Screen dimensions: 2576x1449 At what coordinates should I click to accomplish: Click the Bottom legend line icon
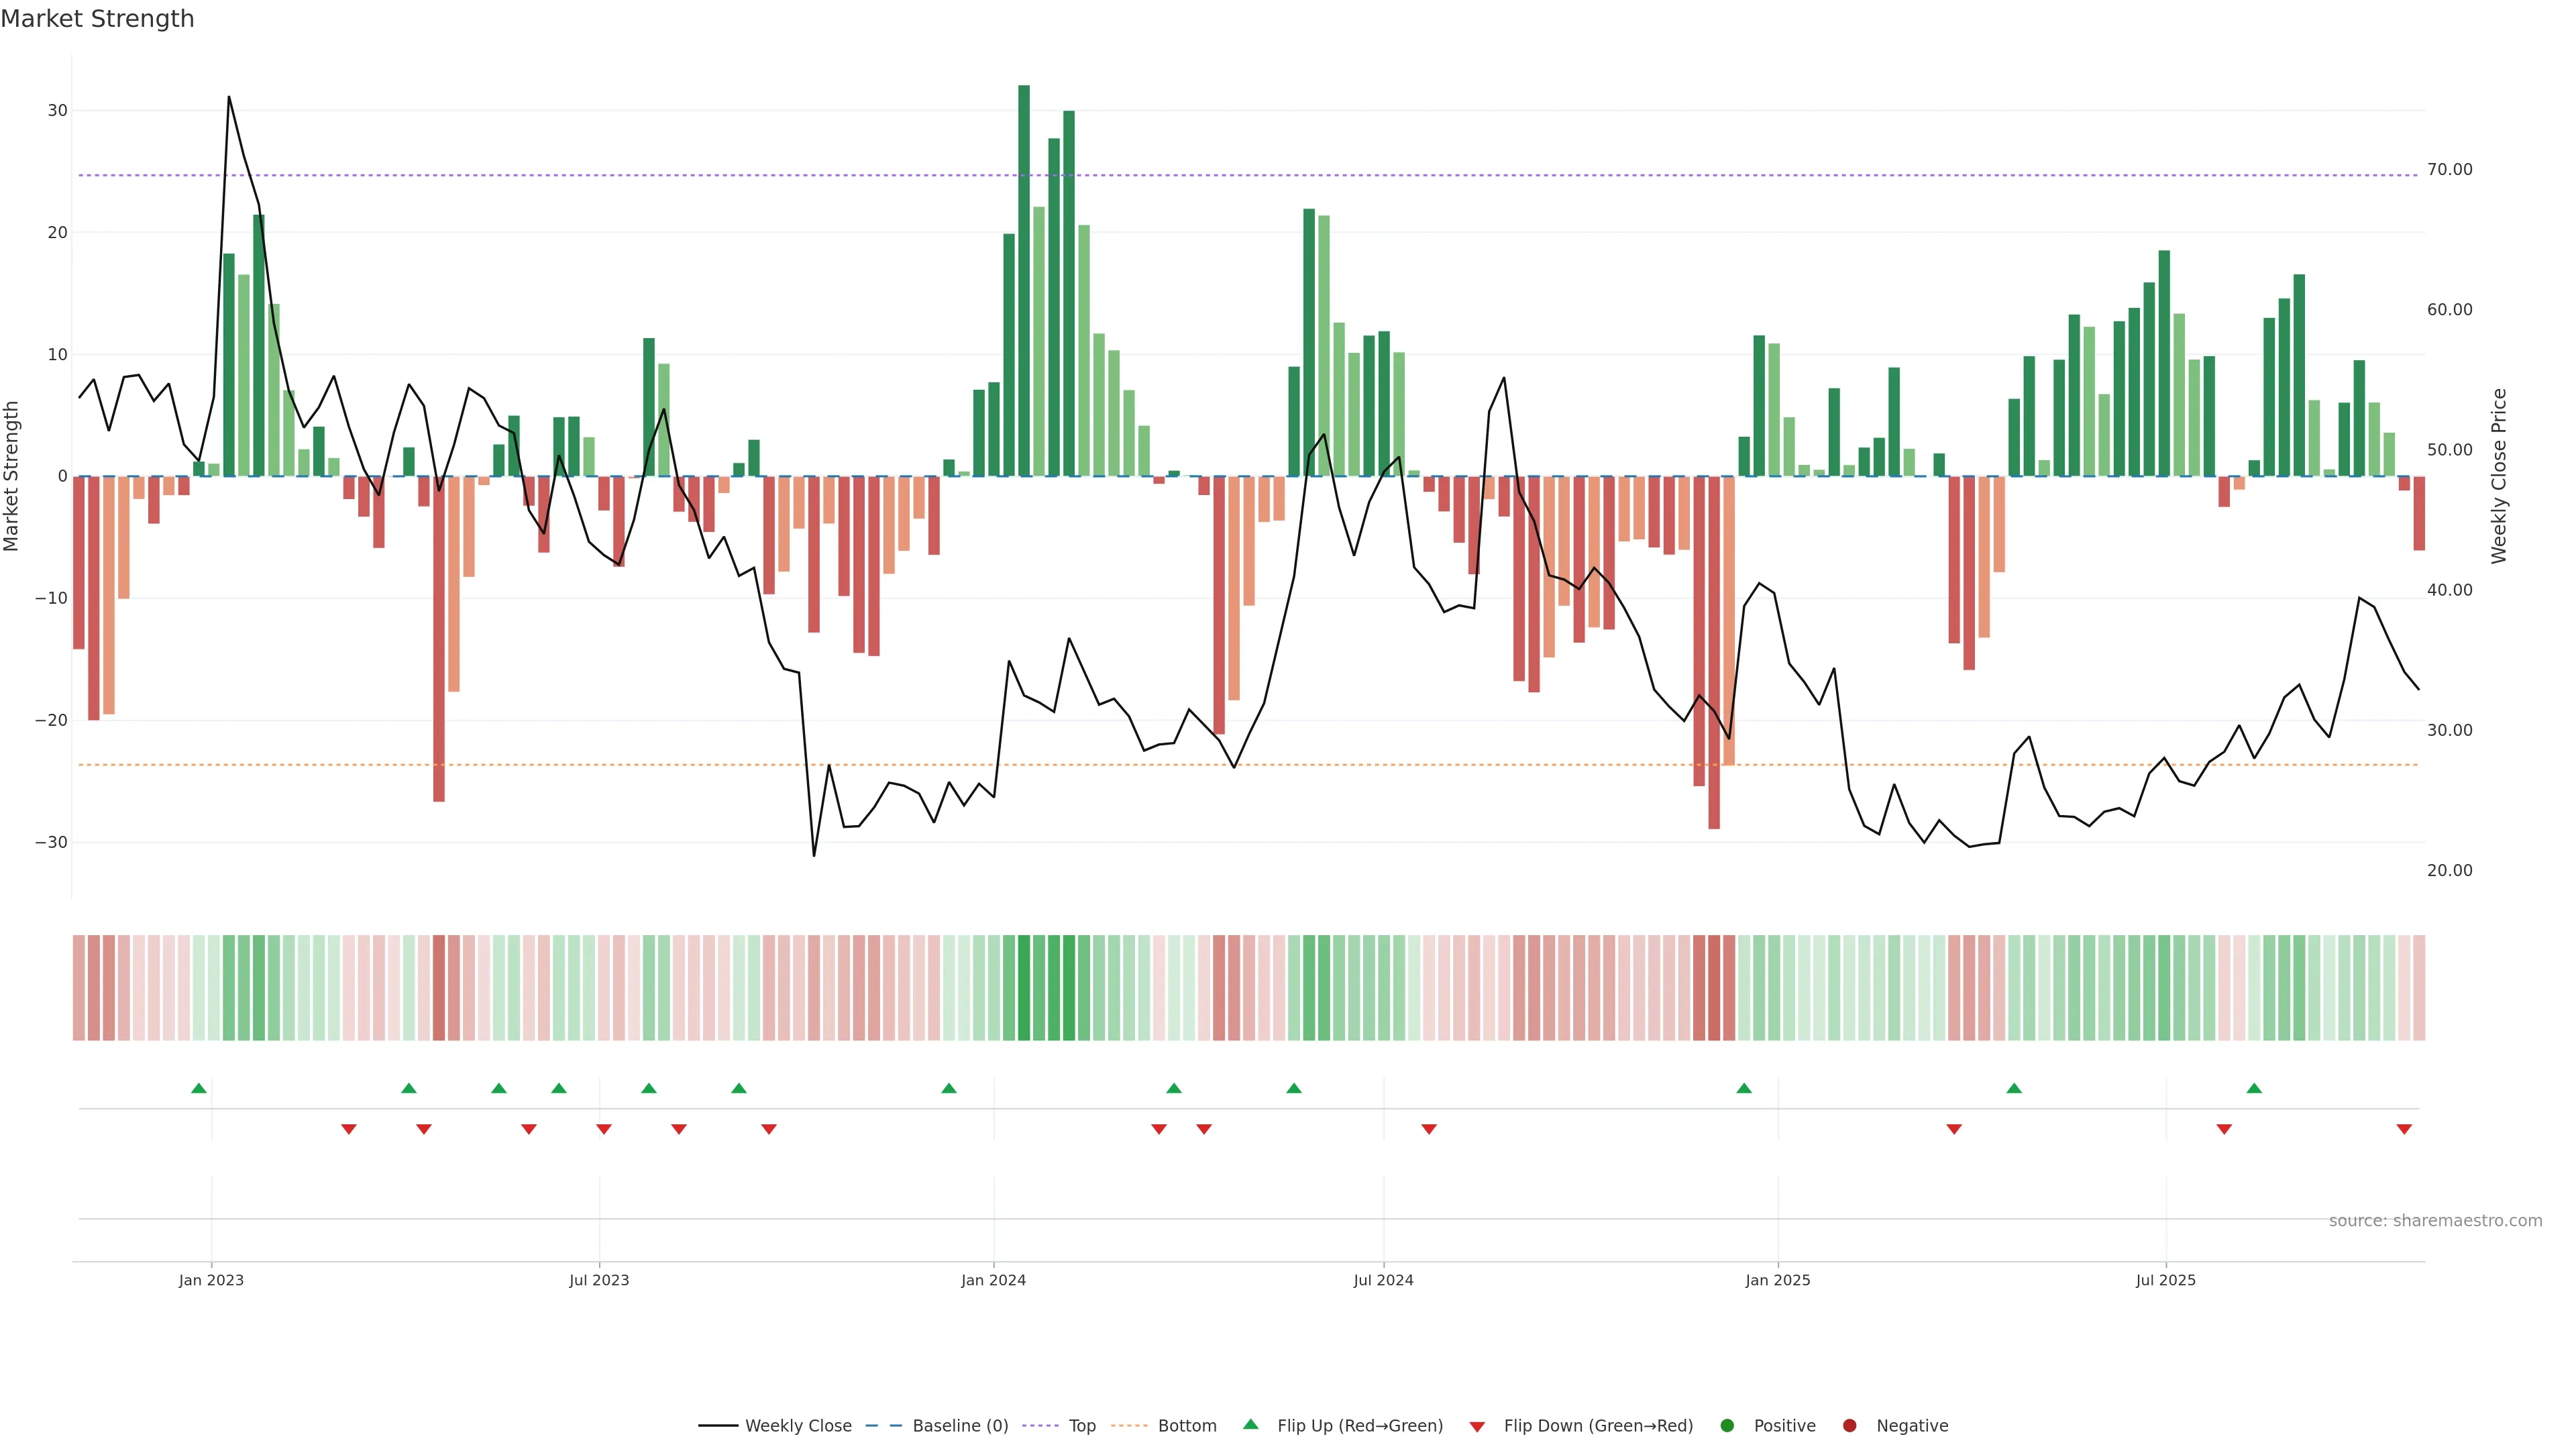(x=1129, y=1425)
